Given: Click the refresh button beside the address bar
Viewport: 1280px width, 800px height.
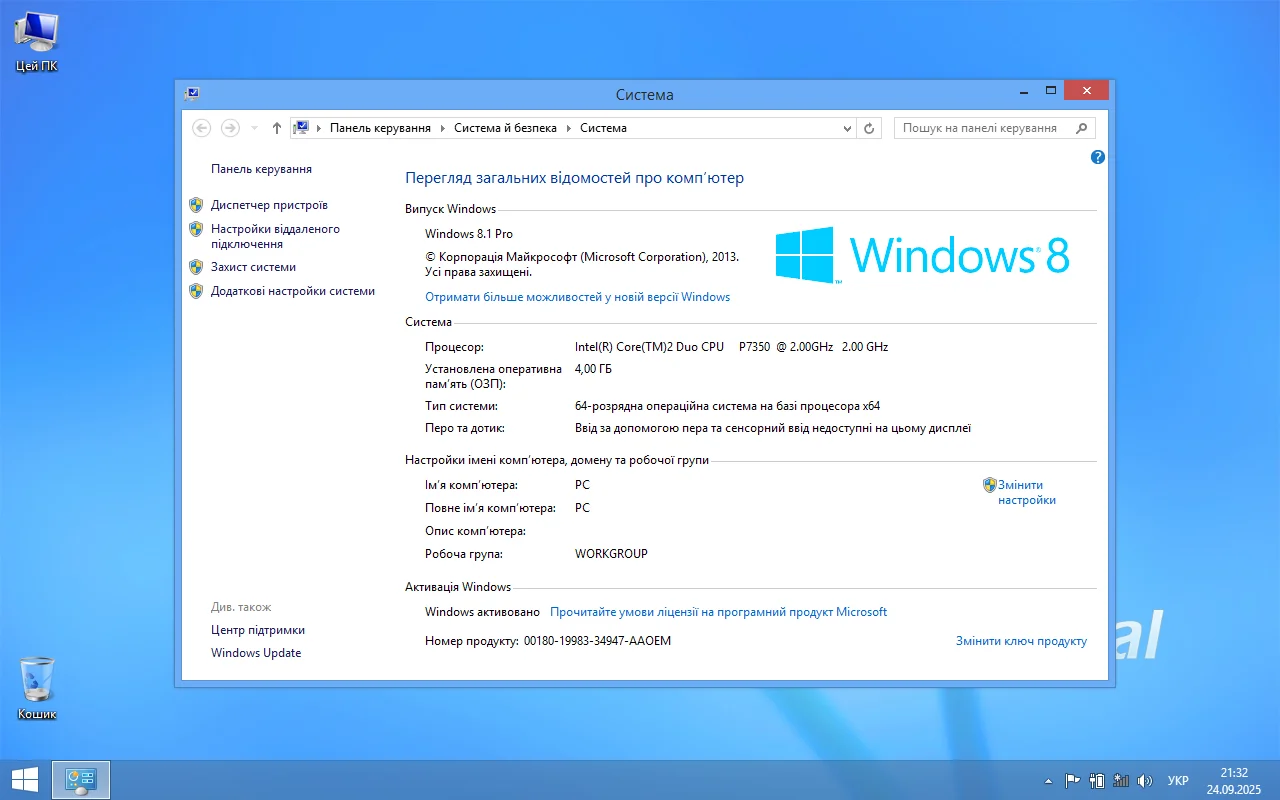Looking at the screenshot, I should tap(869, 128).
